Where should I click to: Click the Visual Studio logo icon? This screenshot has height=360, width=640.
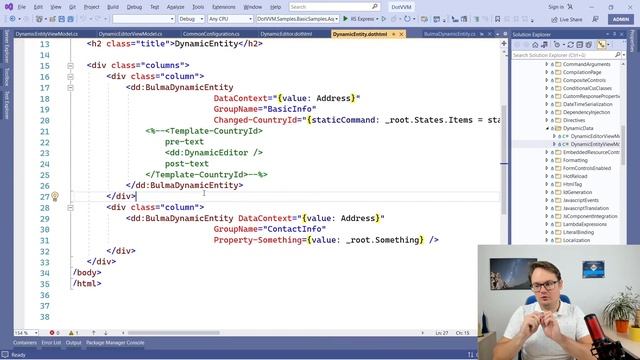(x=9, y=7)
